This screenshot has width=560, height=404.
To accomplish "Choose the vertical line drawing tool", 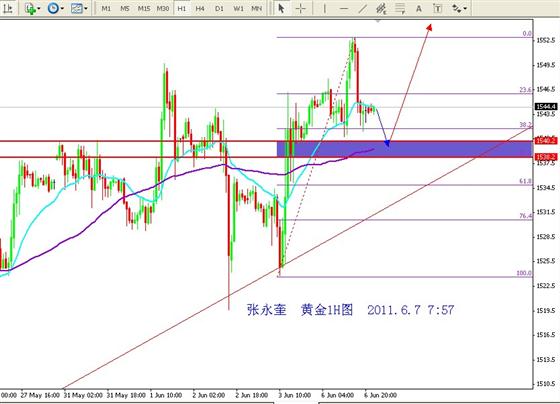I will (x=324, y=8).
